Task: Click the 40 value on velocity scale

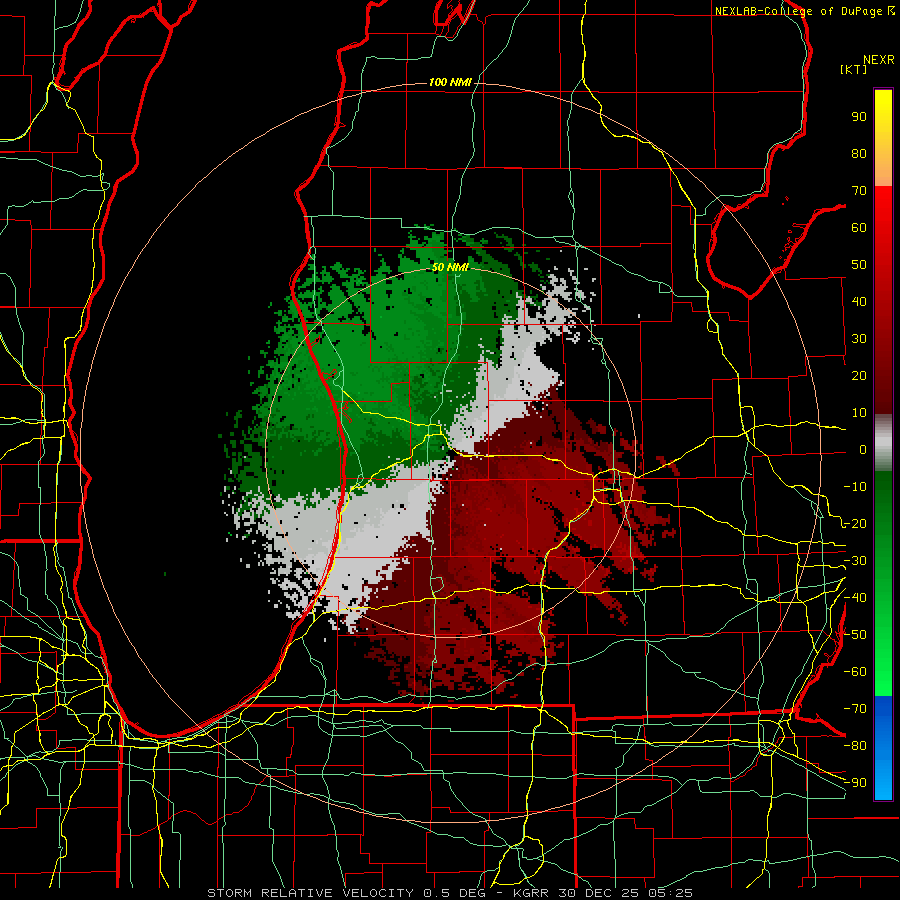Action: click(x=859, y=301)
